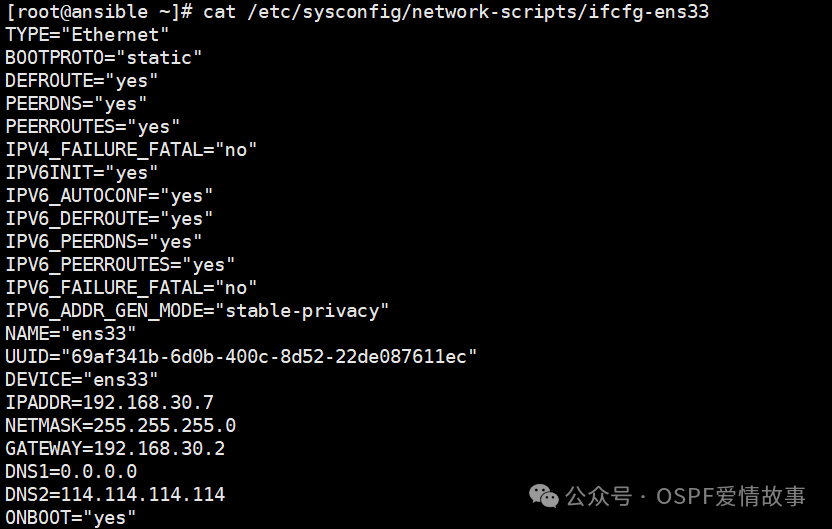Click the IPADDR=192.168.30.7 line
Image resolution: width=832 pixels, height=529 pixels.
click(109, 403)
